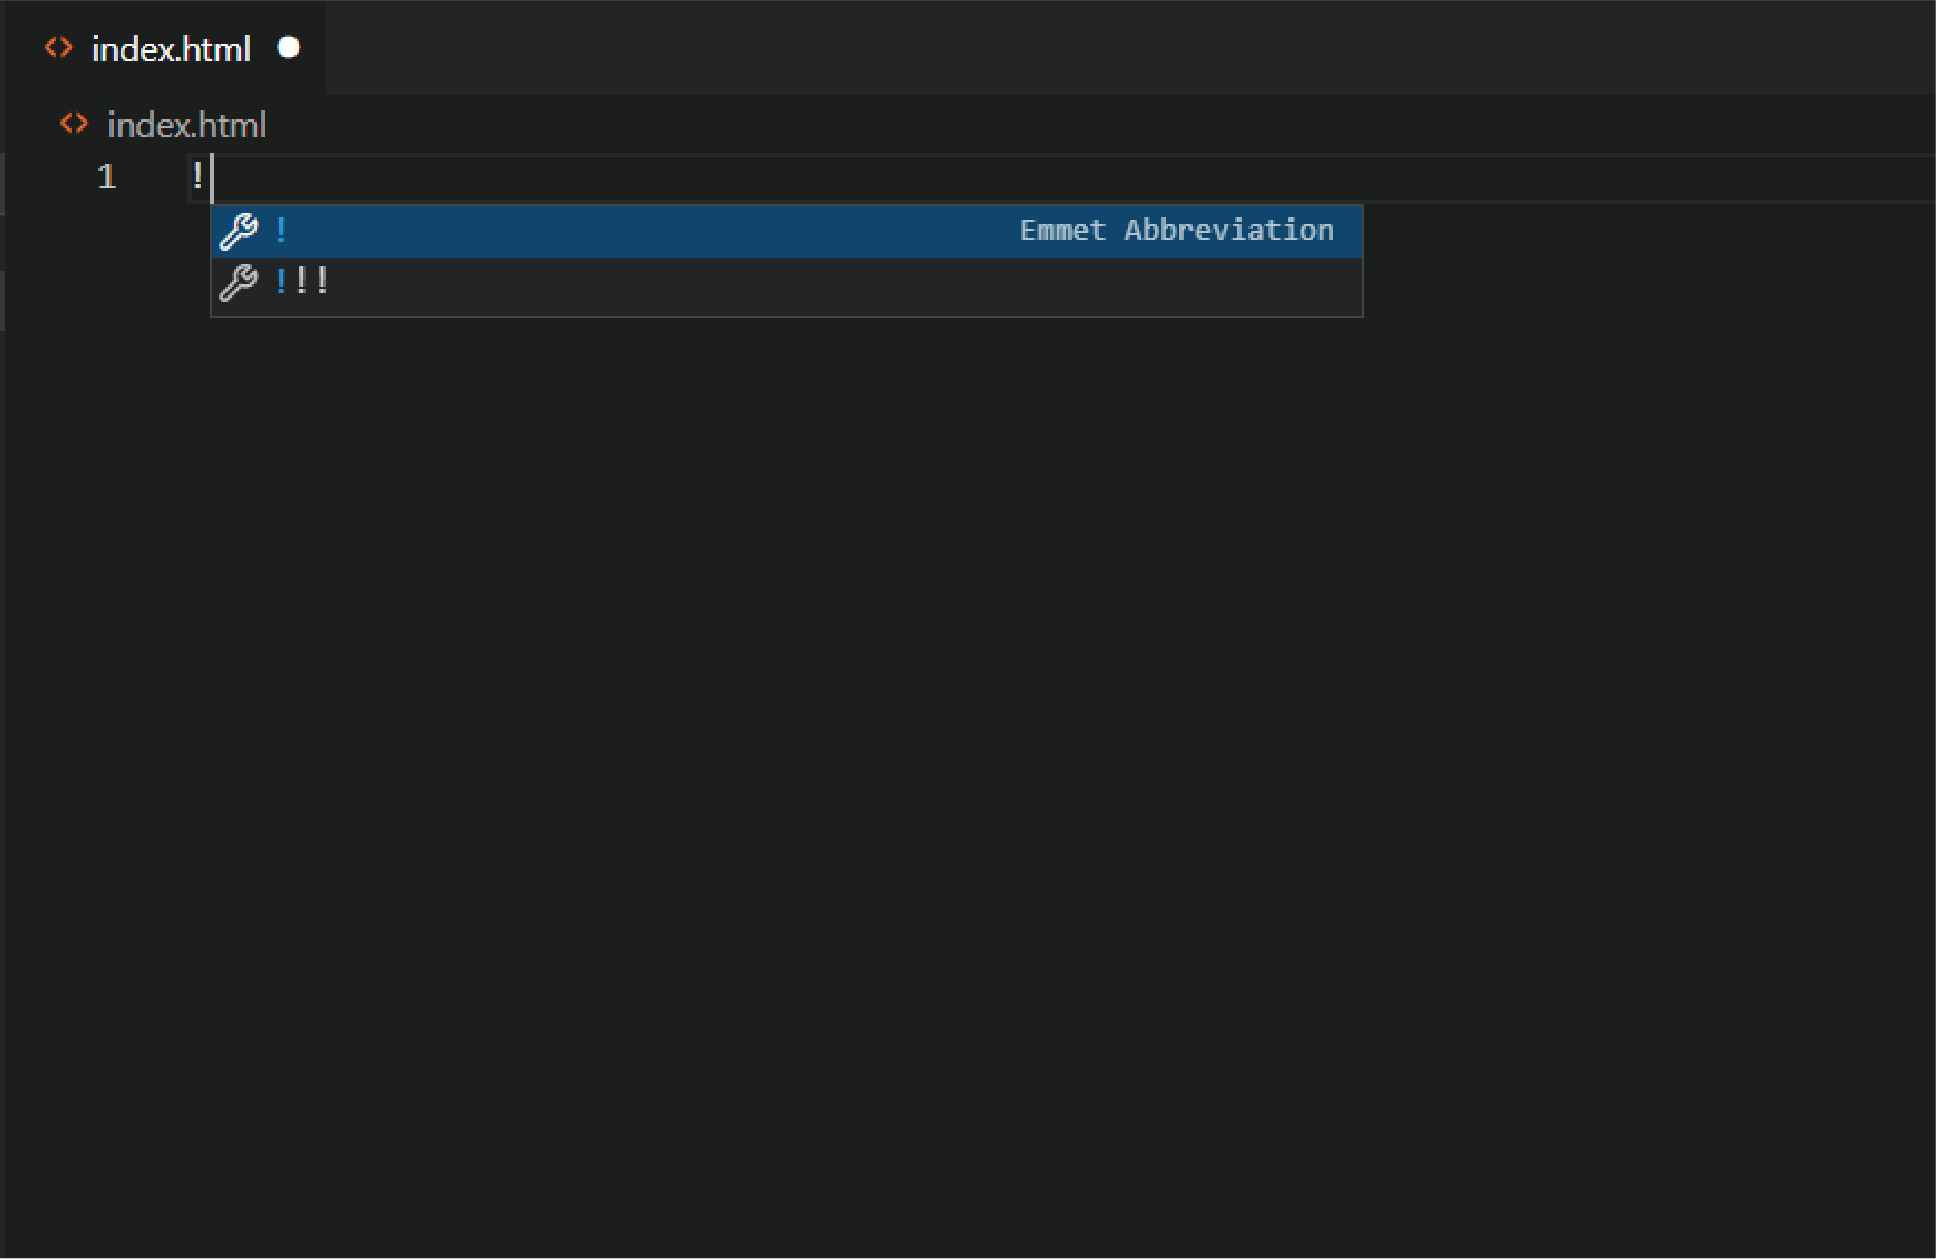This screenshot has height=1259, width=1936.
Task: Click empty space of the highlighted row before "Emmet"
Action: (650, 231)
